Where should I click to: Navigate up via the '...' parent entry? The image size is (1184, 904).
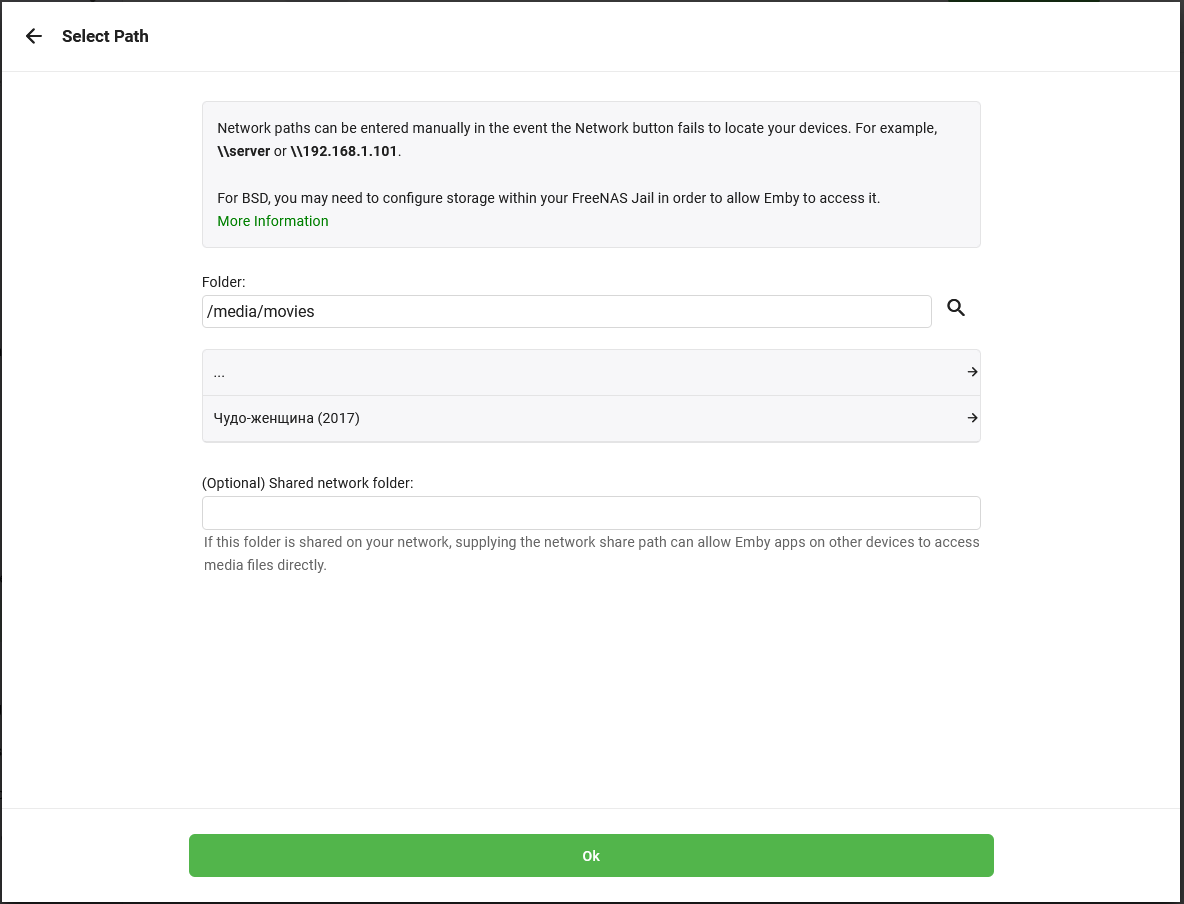coord(591,372)
